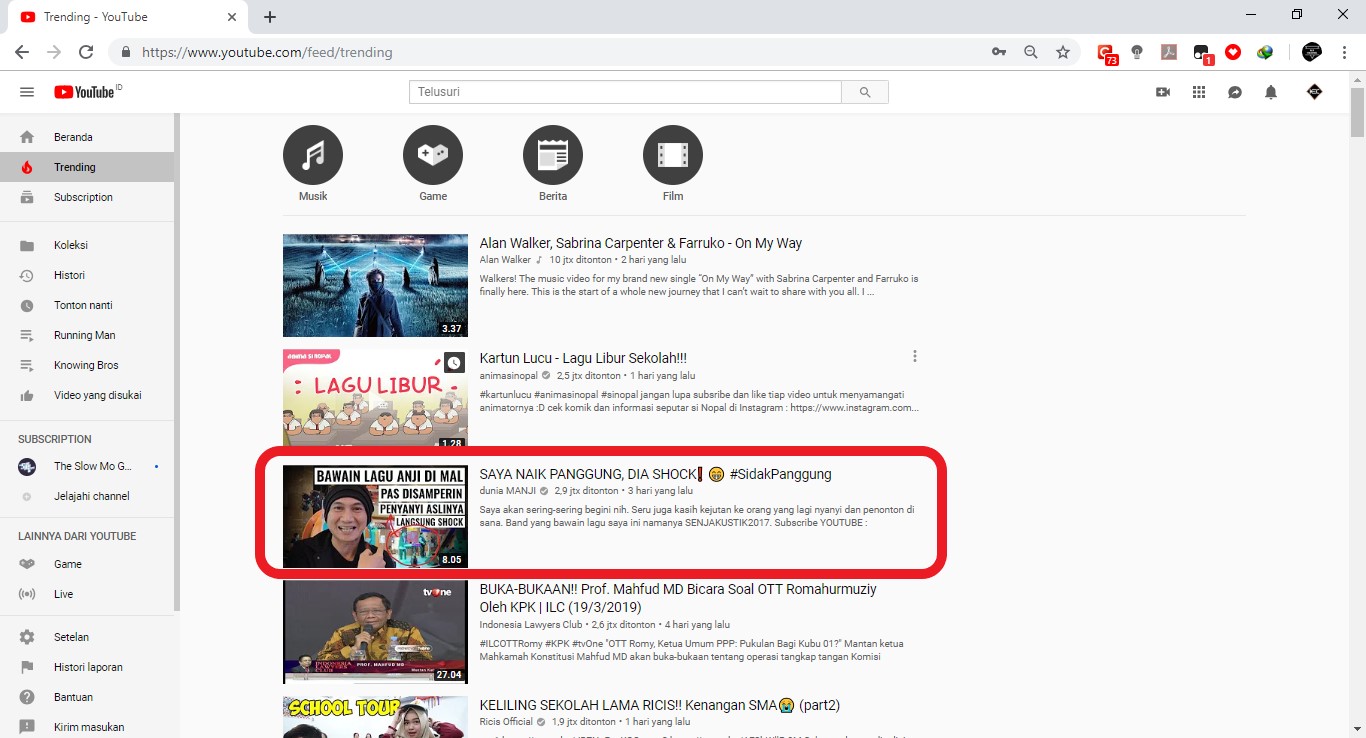Open Bantuan help in the sidebar
The height and width of the screenshot is (738, 1366).
87,697
